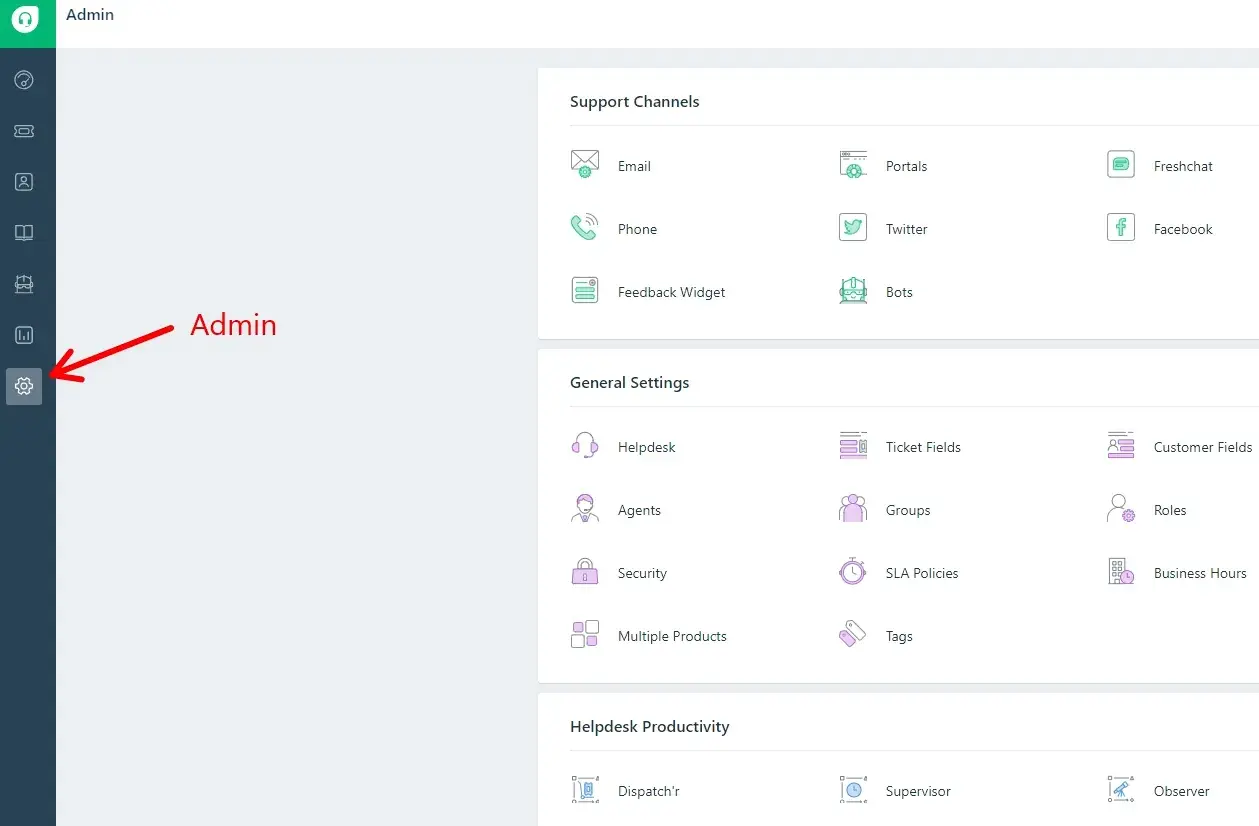Screen dimensions: 1259x826
Task: Click the Helpdesk headset icon
Action: click(585, 445)
